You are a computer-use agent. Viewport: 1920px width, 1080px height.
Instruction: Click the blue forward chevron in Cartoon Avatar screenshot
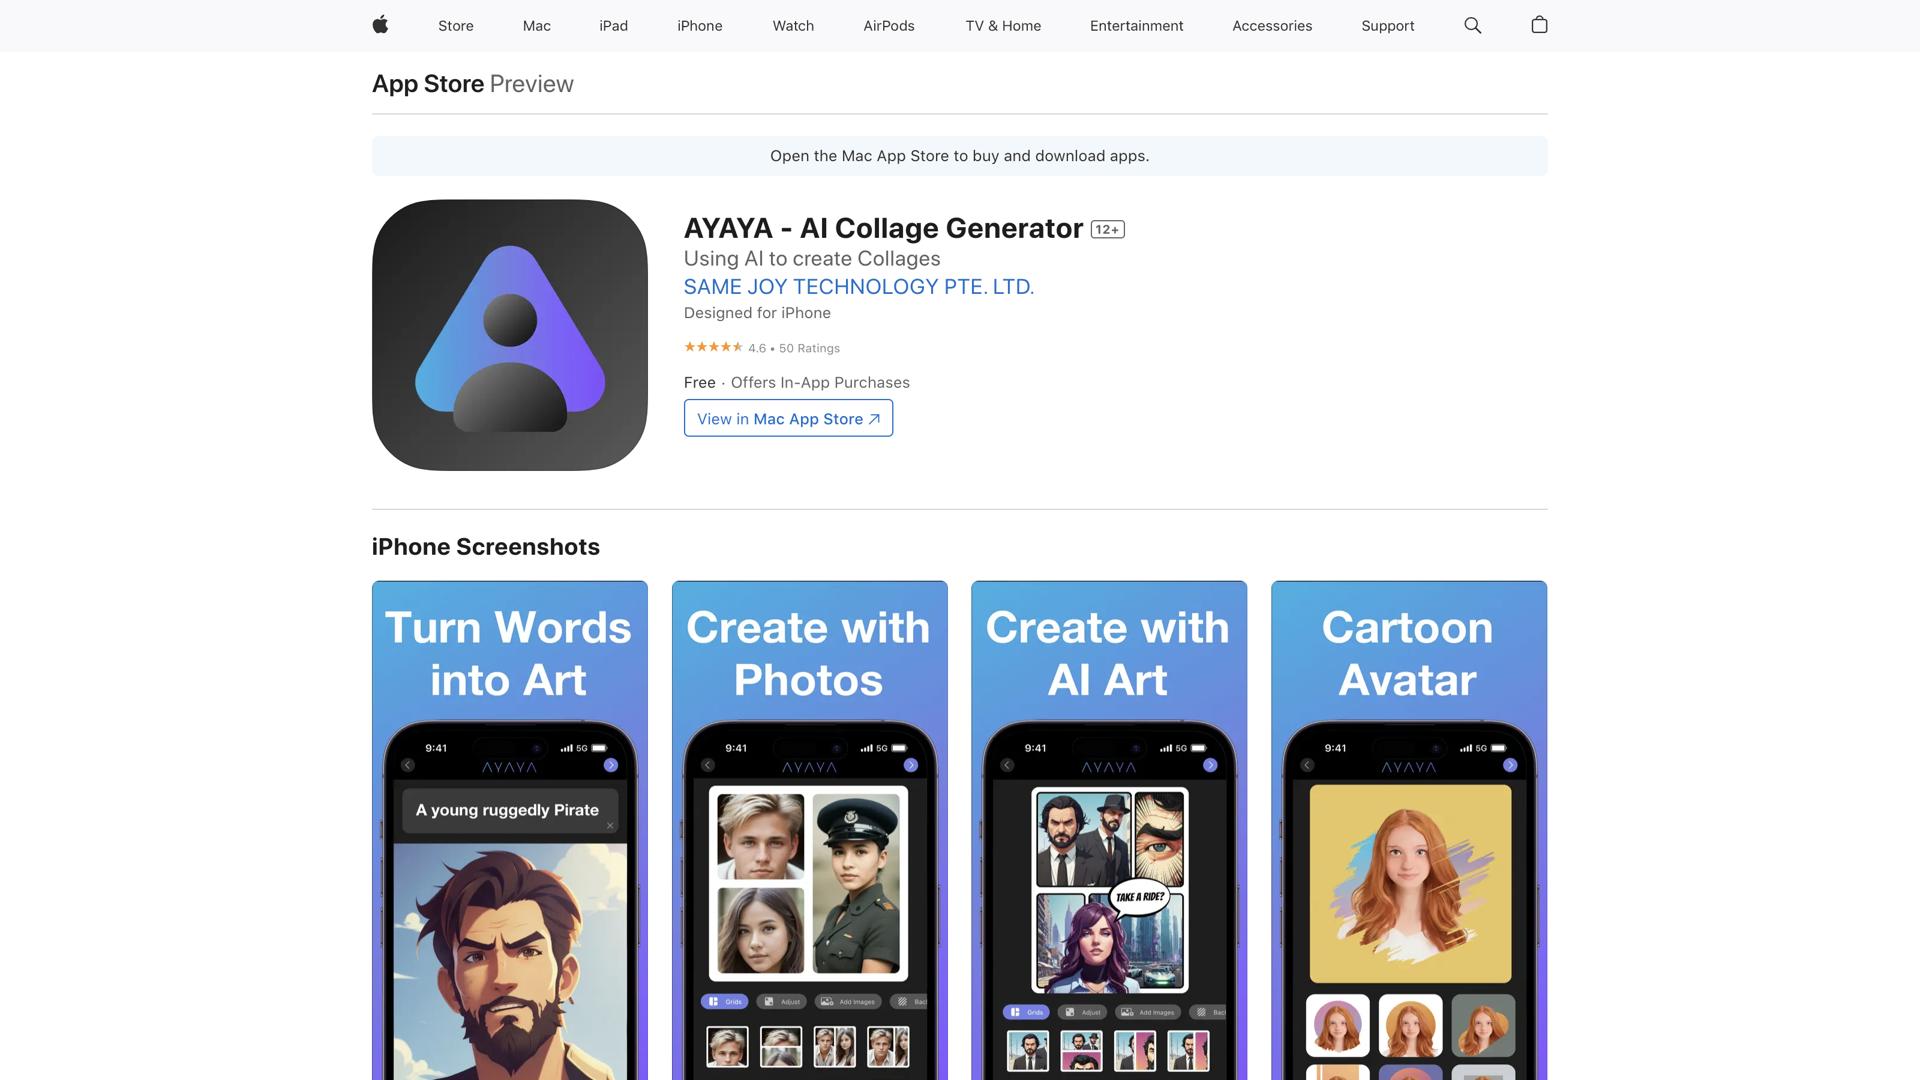[1510, 765]
